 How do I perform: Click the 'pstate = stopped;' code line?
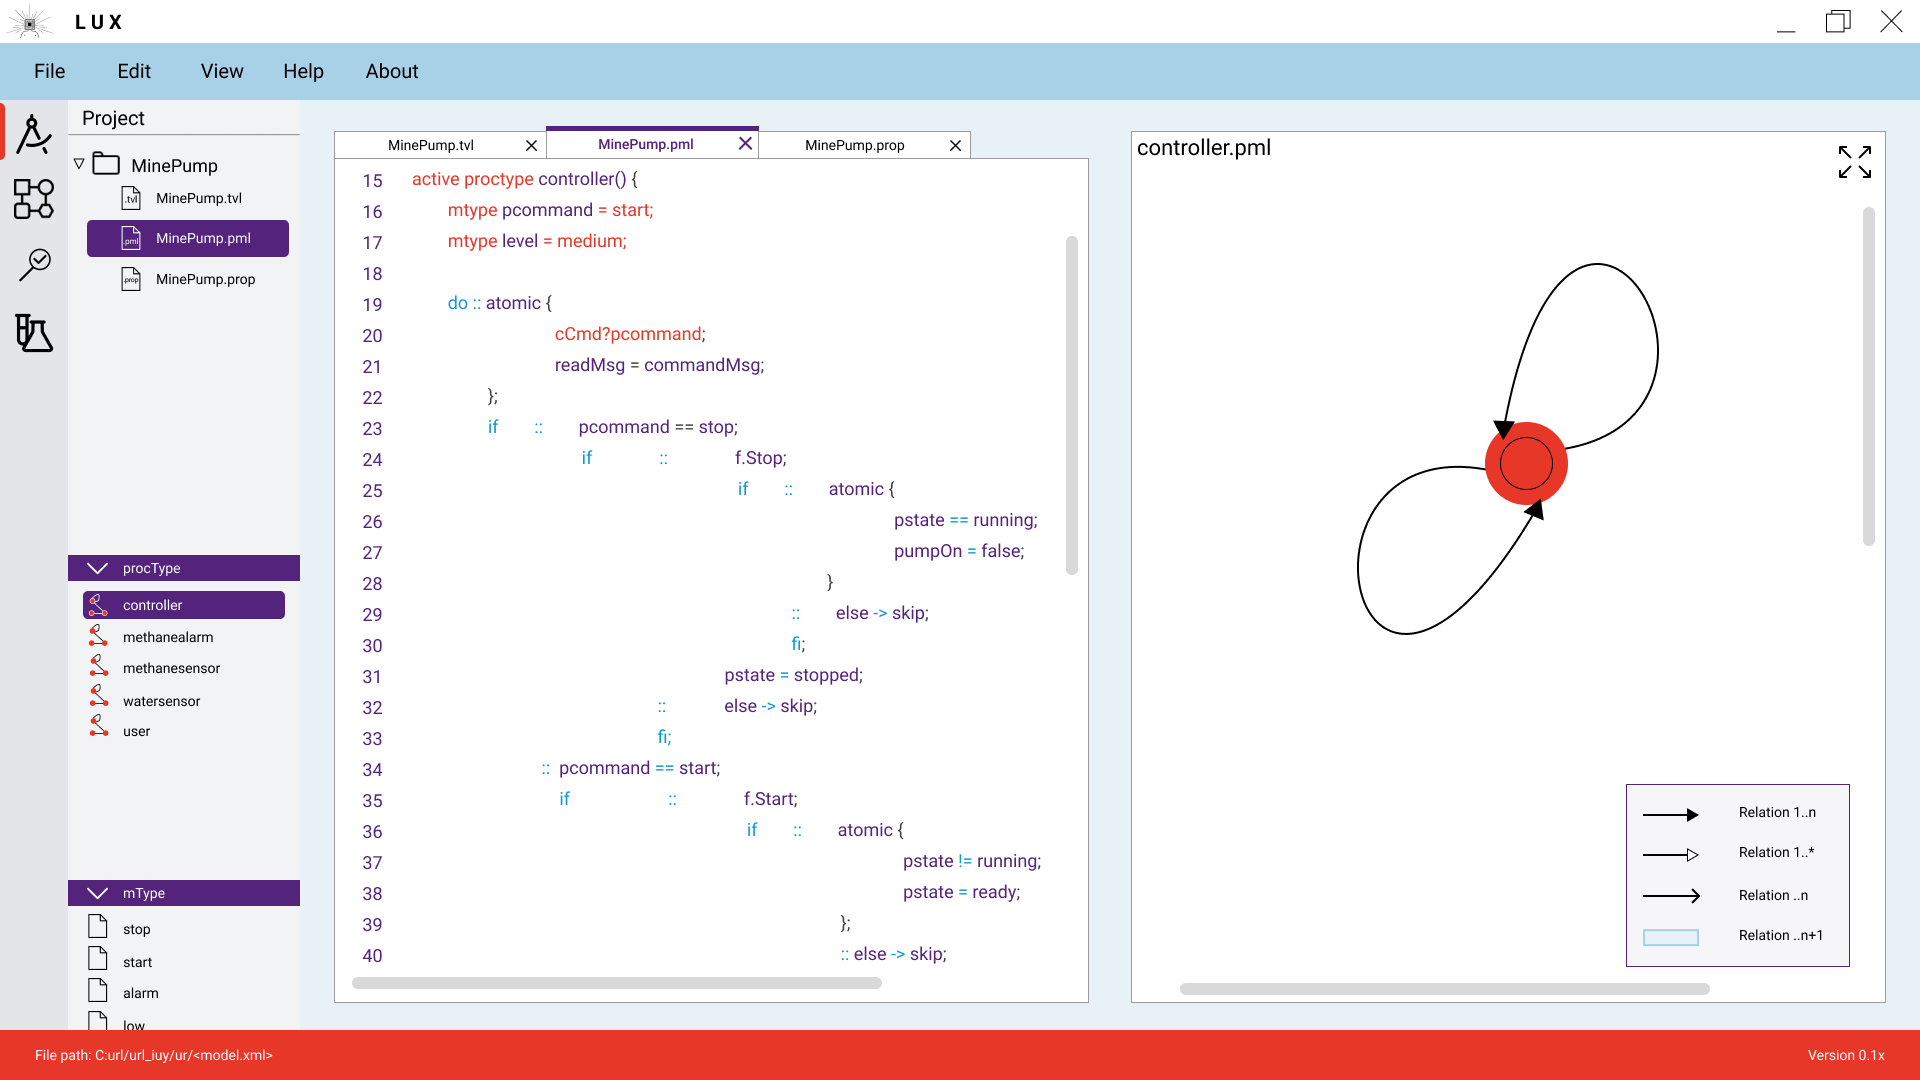pos(793,675)
